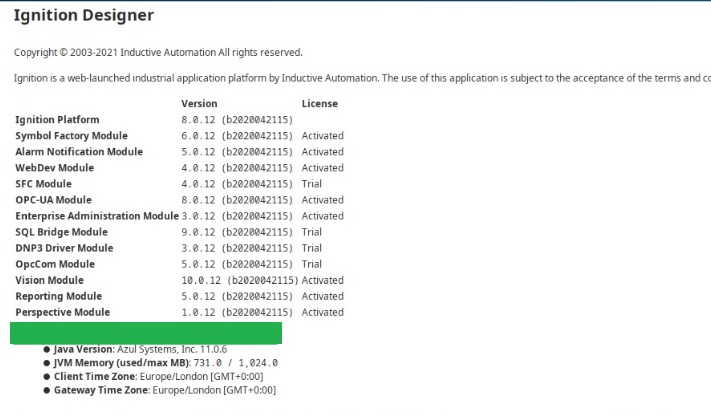Click the JVM Memory (used/max MB) label
Screen dimensions: 711x417
[122, 363]
